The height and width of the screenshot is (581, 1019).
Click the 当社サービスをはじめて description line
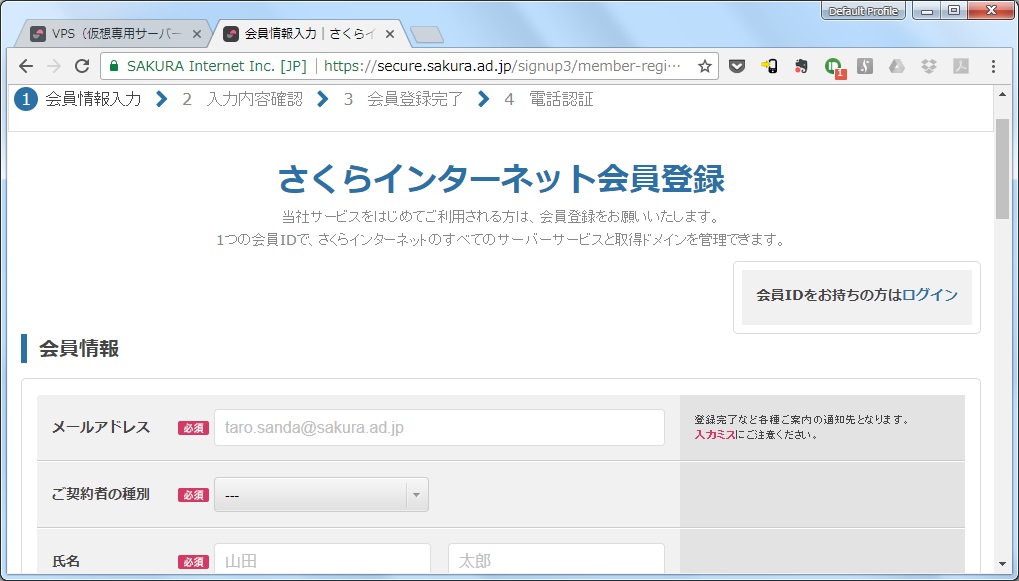point(500,216)
